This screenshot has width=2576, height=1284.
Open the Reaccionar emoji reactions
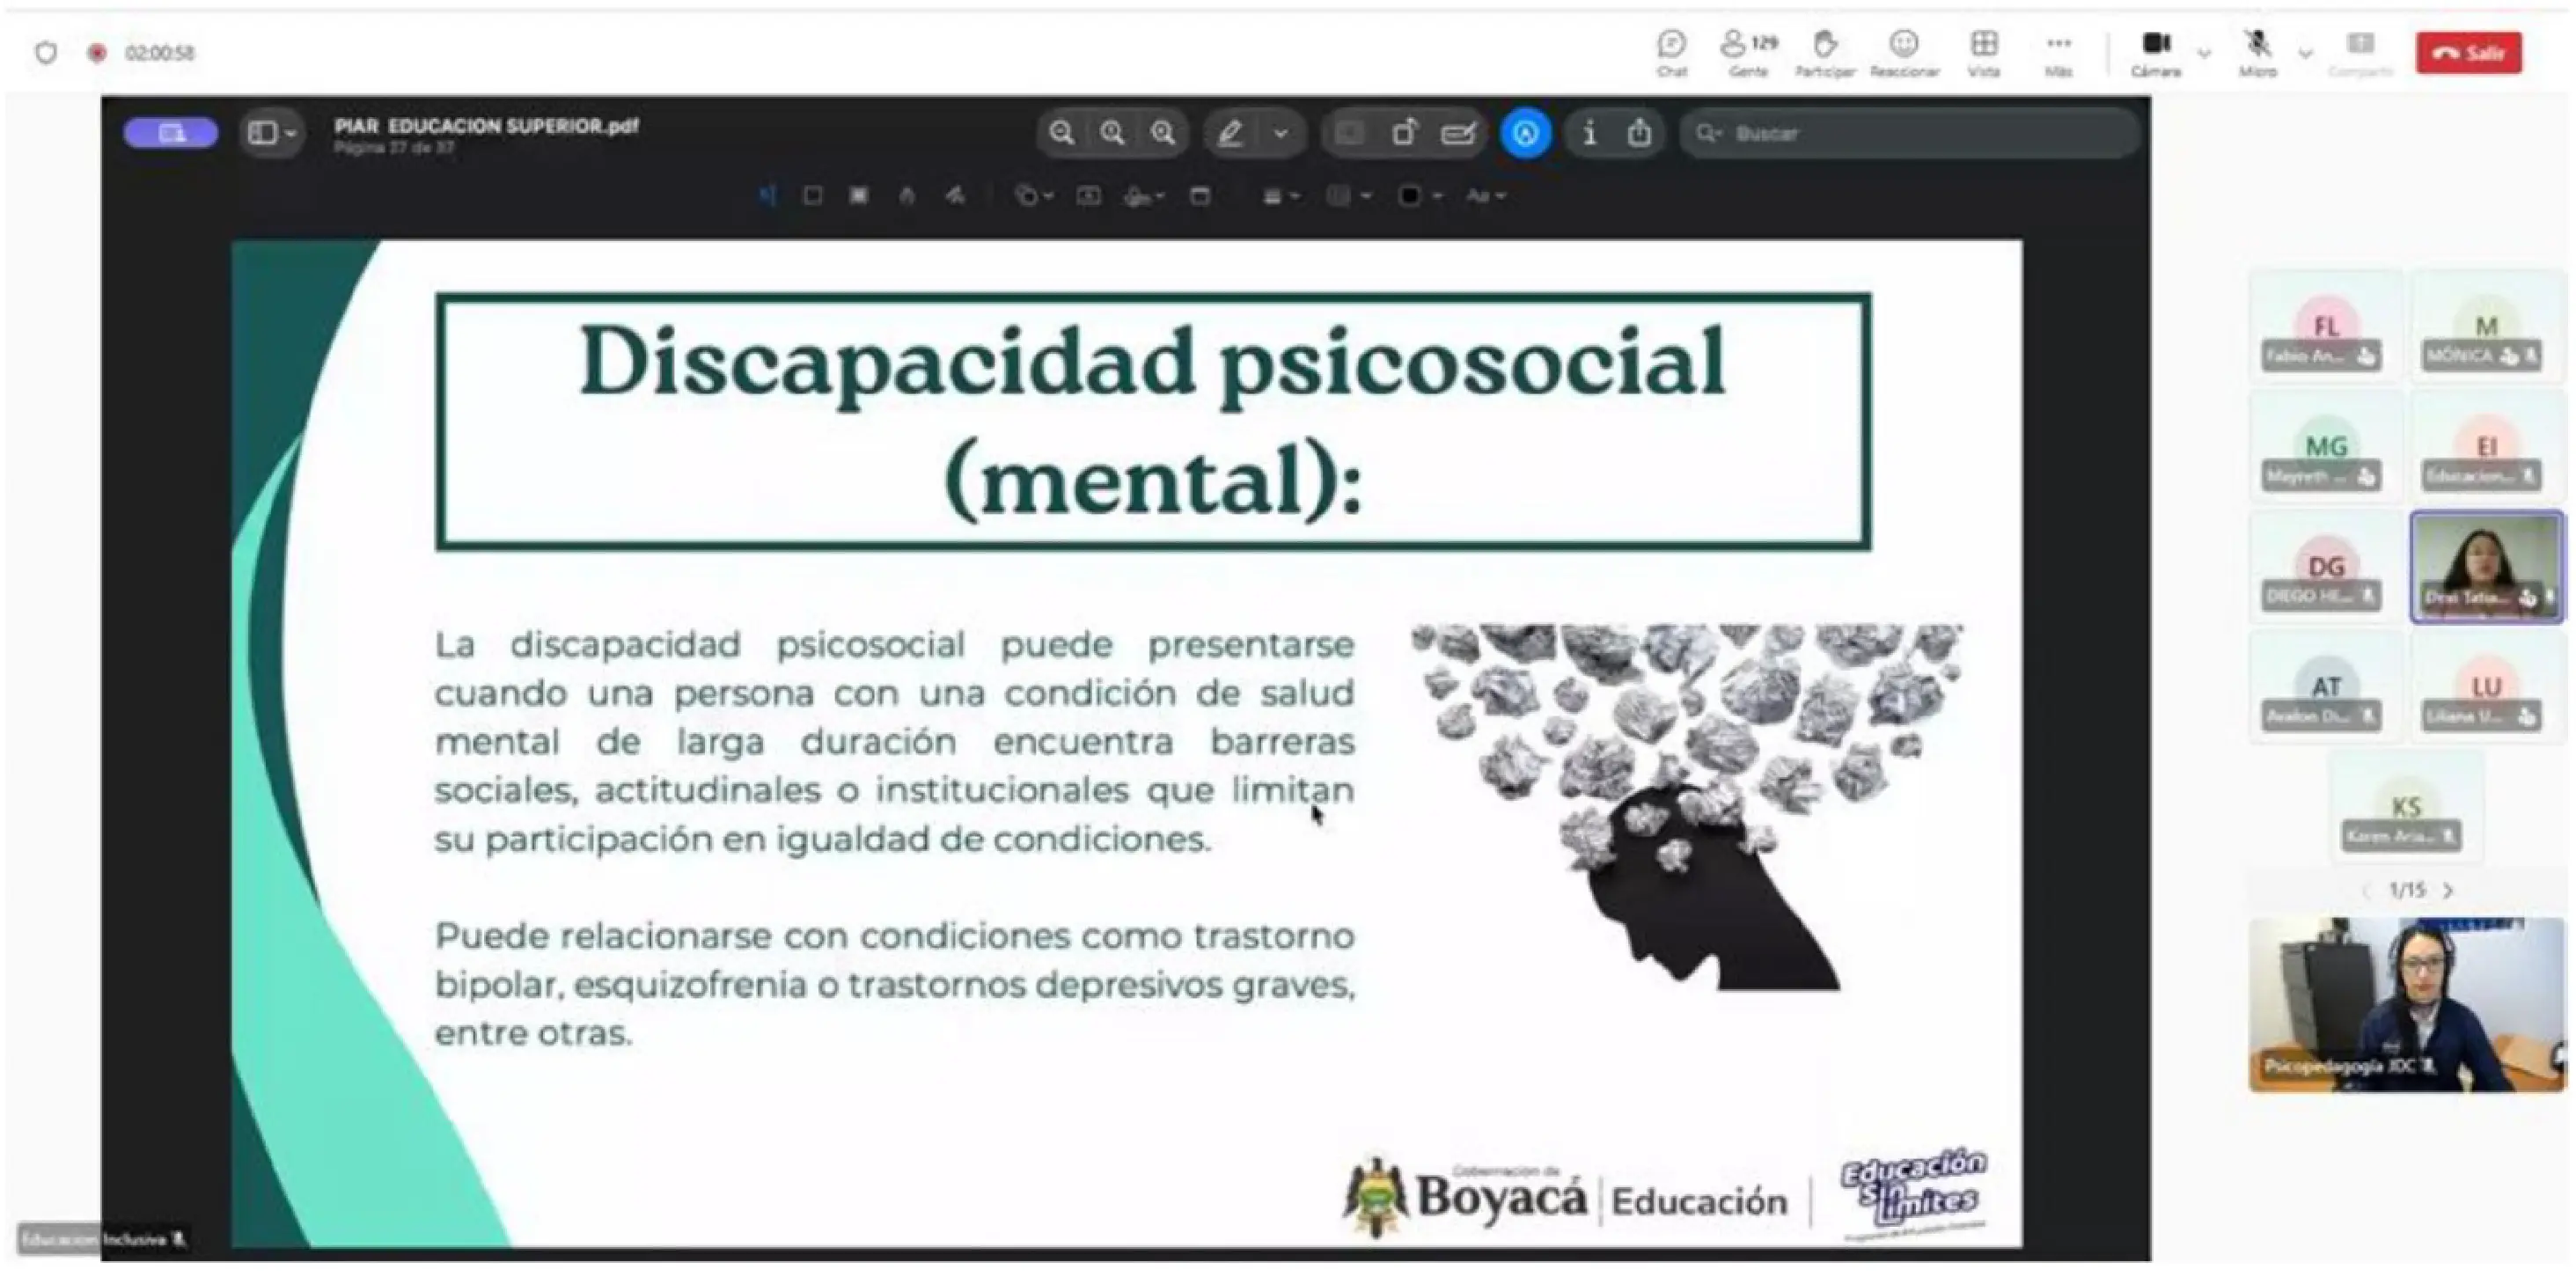click(x=1904, y=53)
